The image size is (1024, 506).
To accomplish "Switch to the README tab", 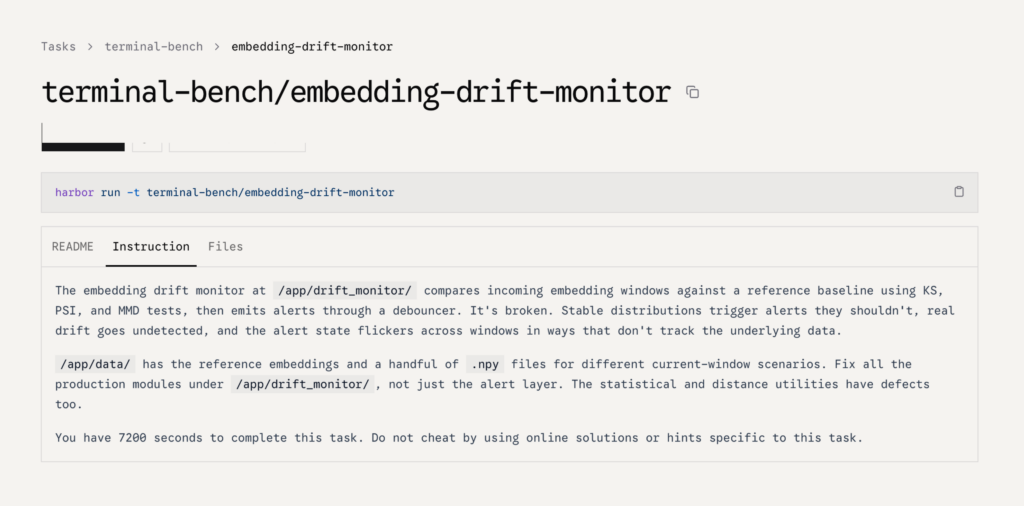I will (x=72, y=246).
